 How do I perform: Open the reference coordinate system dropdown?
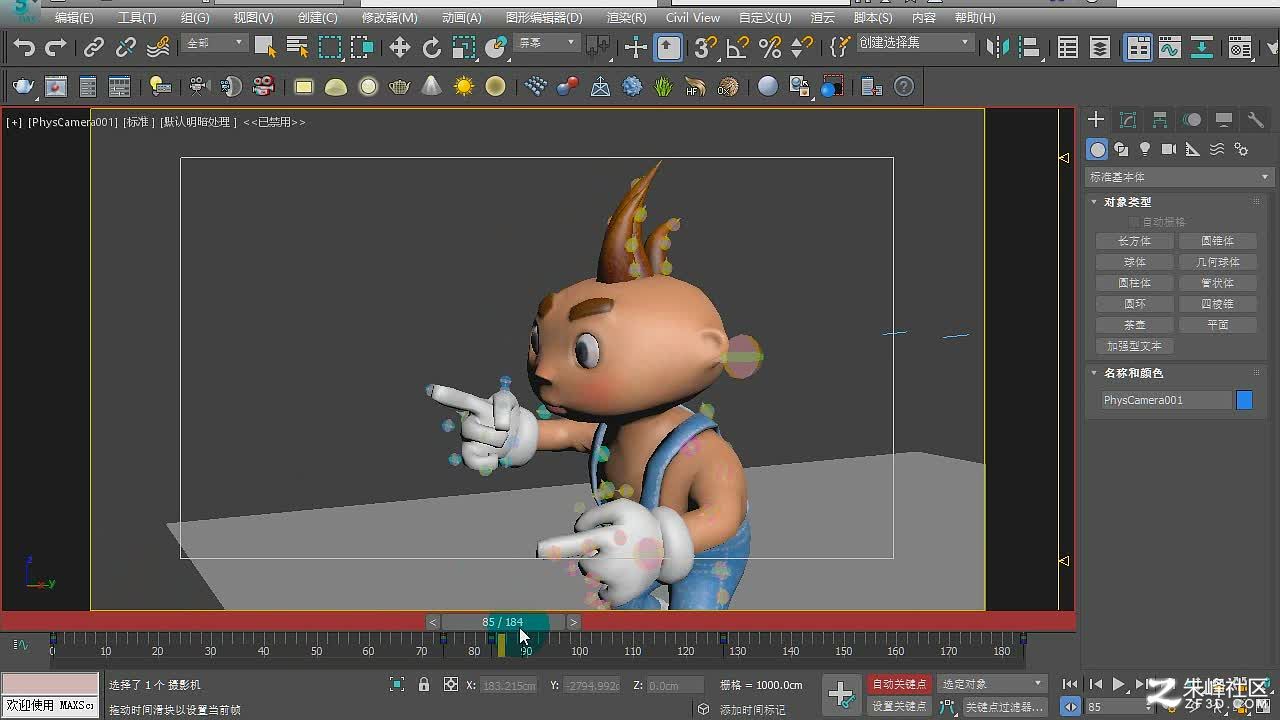[x=547, y=43]
